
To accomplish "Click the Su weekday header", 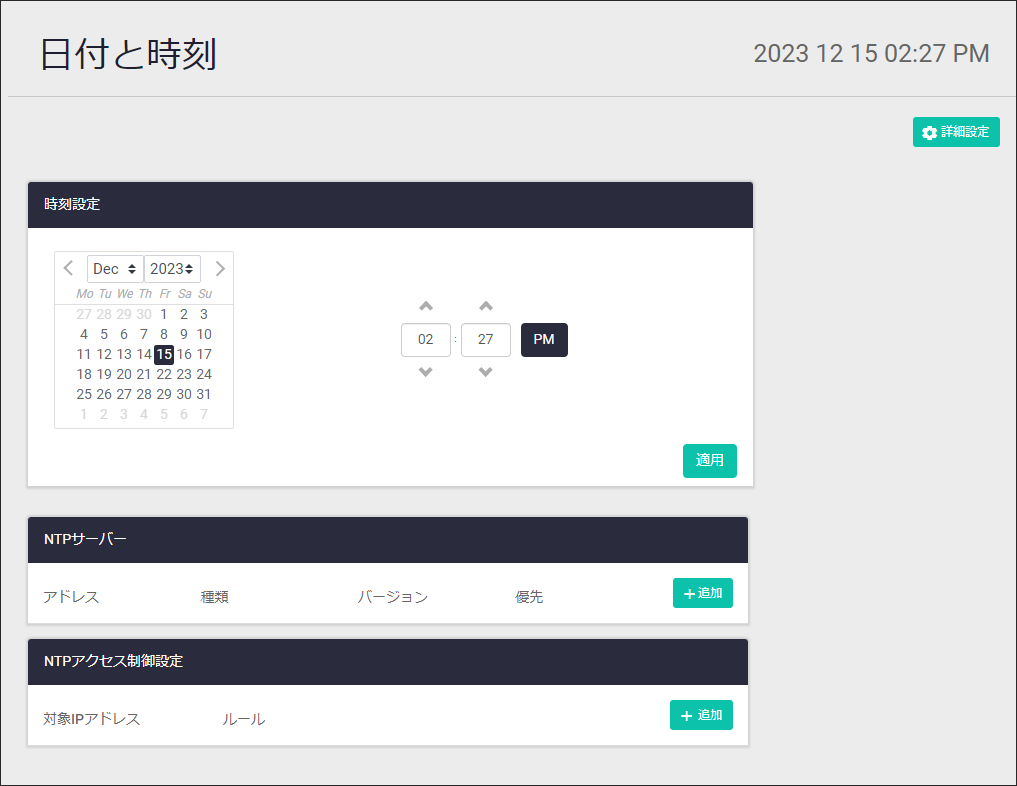I will pyautogui.click(x=205, y=294).
